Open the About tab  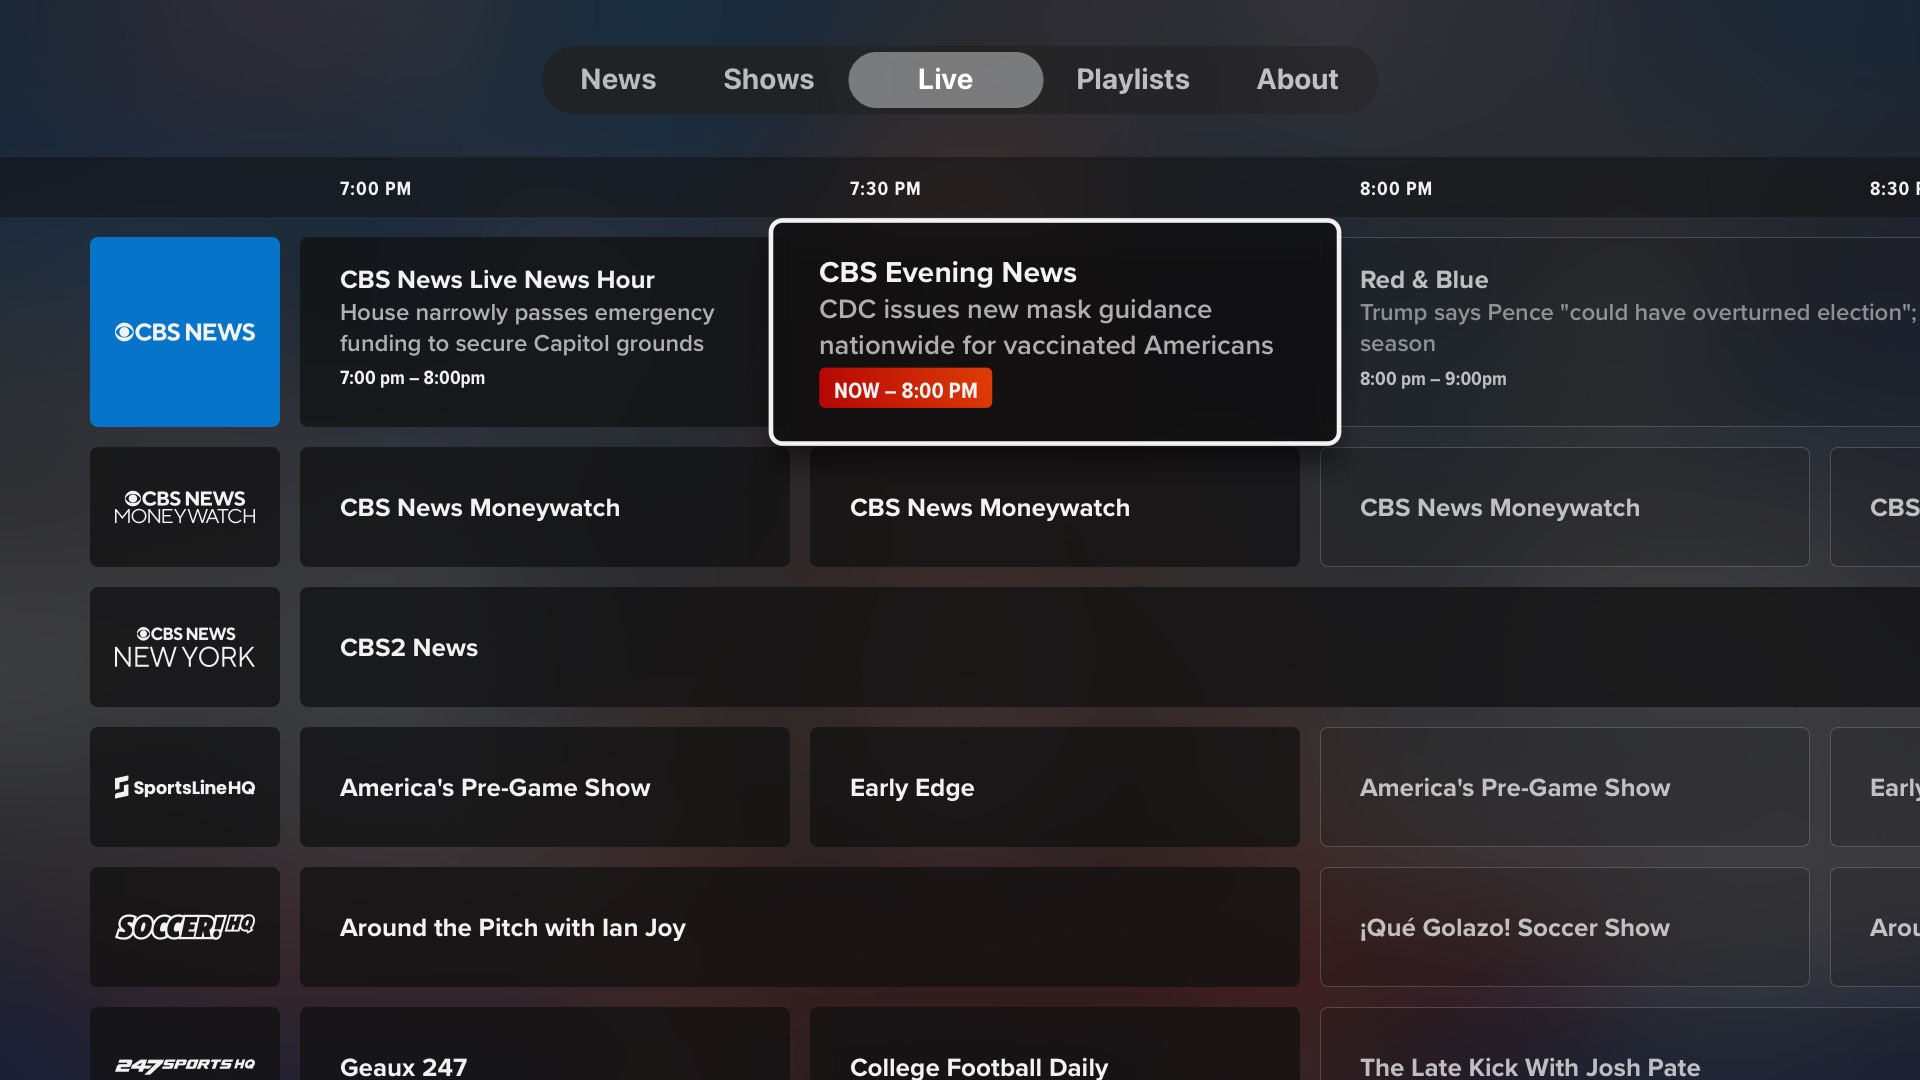click(x=1297, y=79)
